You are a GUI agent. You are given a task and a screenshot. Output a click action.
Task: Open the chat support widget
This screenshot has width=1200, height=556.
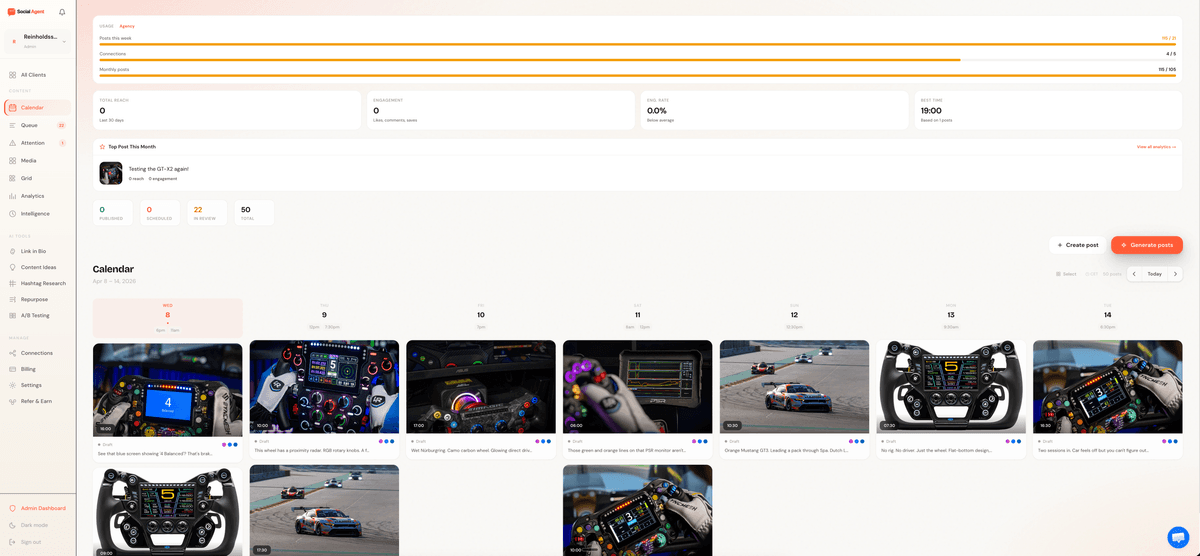1178,537
